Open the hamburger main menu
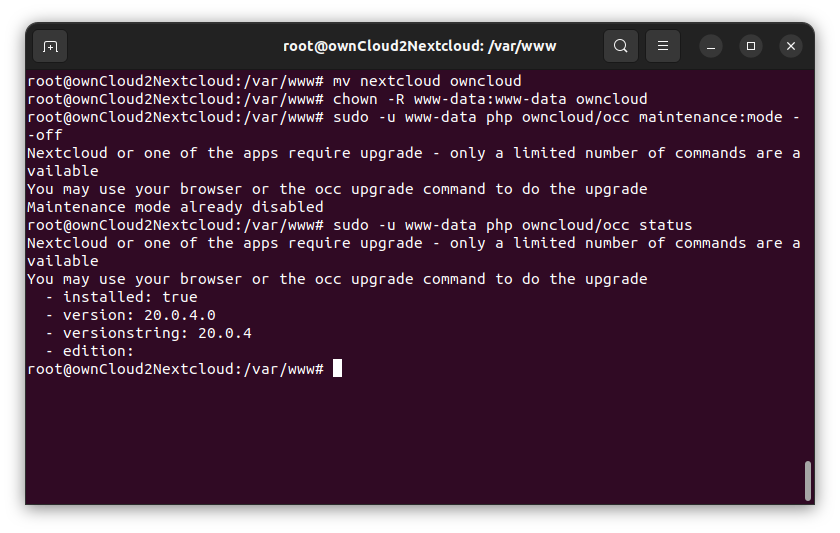Image resolution: width=840 pixels, height=533 pixels. coord(663,46)
